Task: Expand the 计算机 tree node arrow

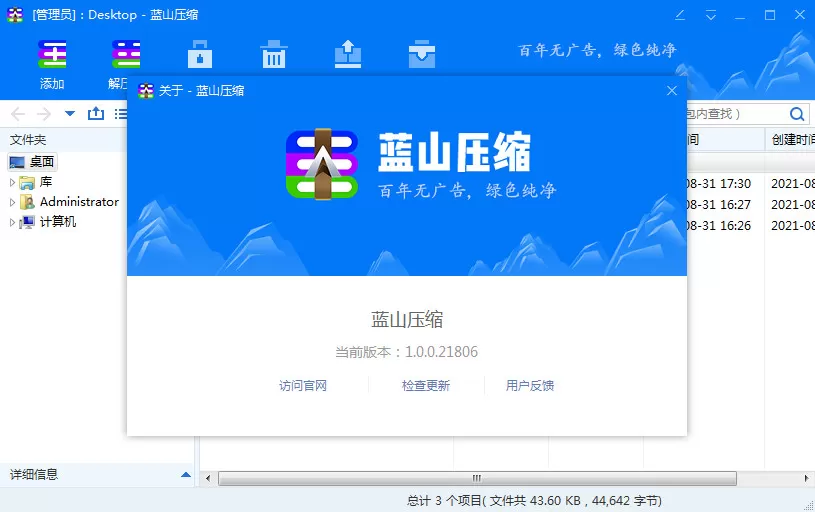Action: pyautogui.click(x=12, y=222)
